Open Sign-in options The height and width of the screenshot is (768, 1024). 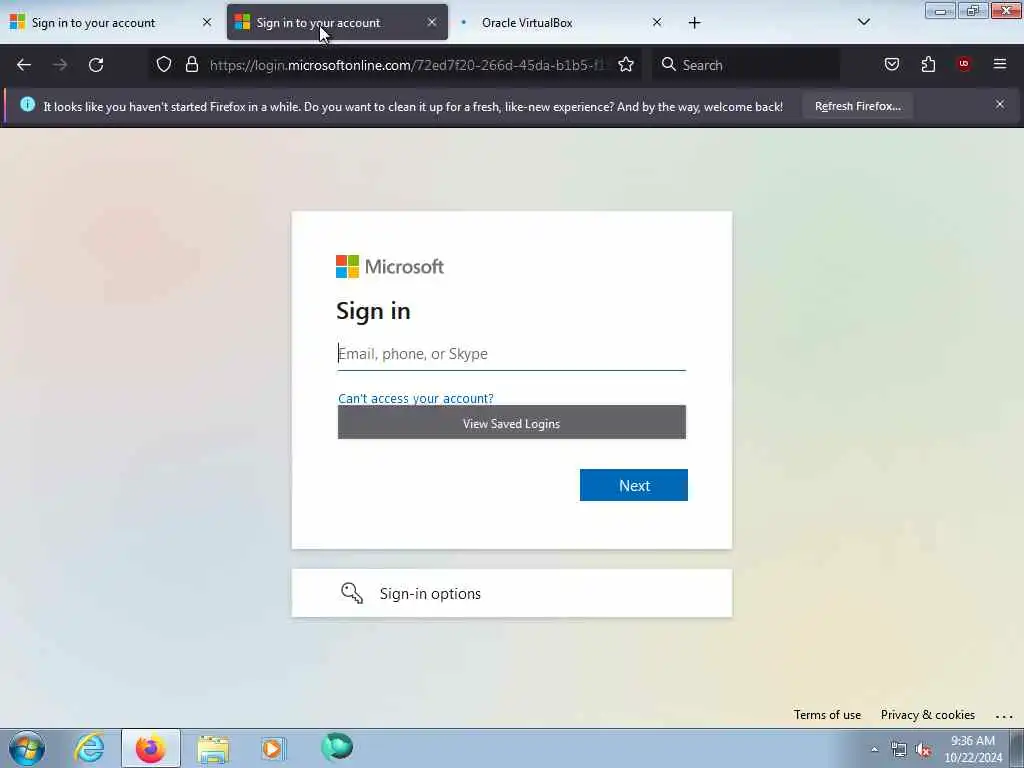point(511,593)
